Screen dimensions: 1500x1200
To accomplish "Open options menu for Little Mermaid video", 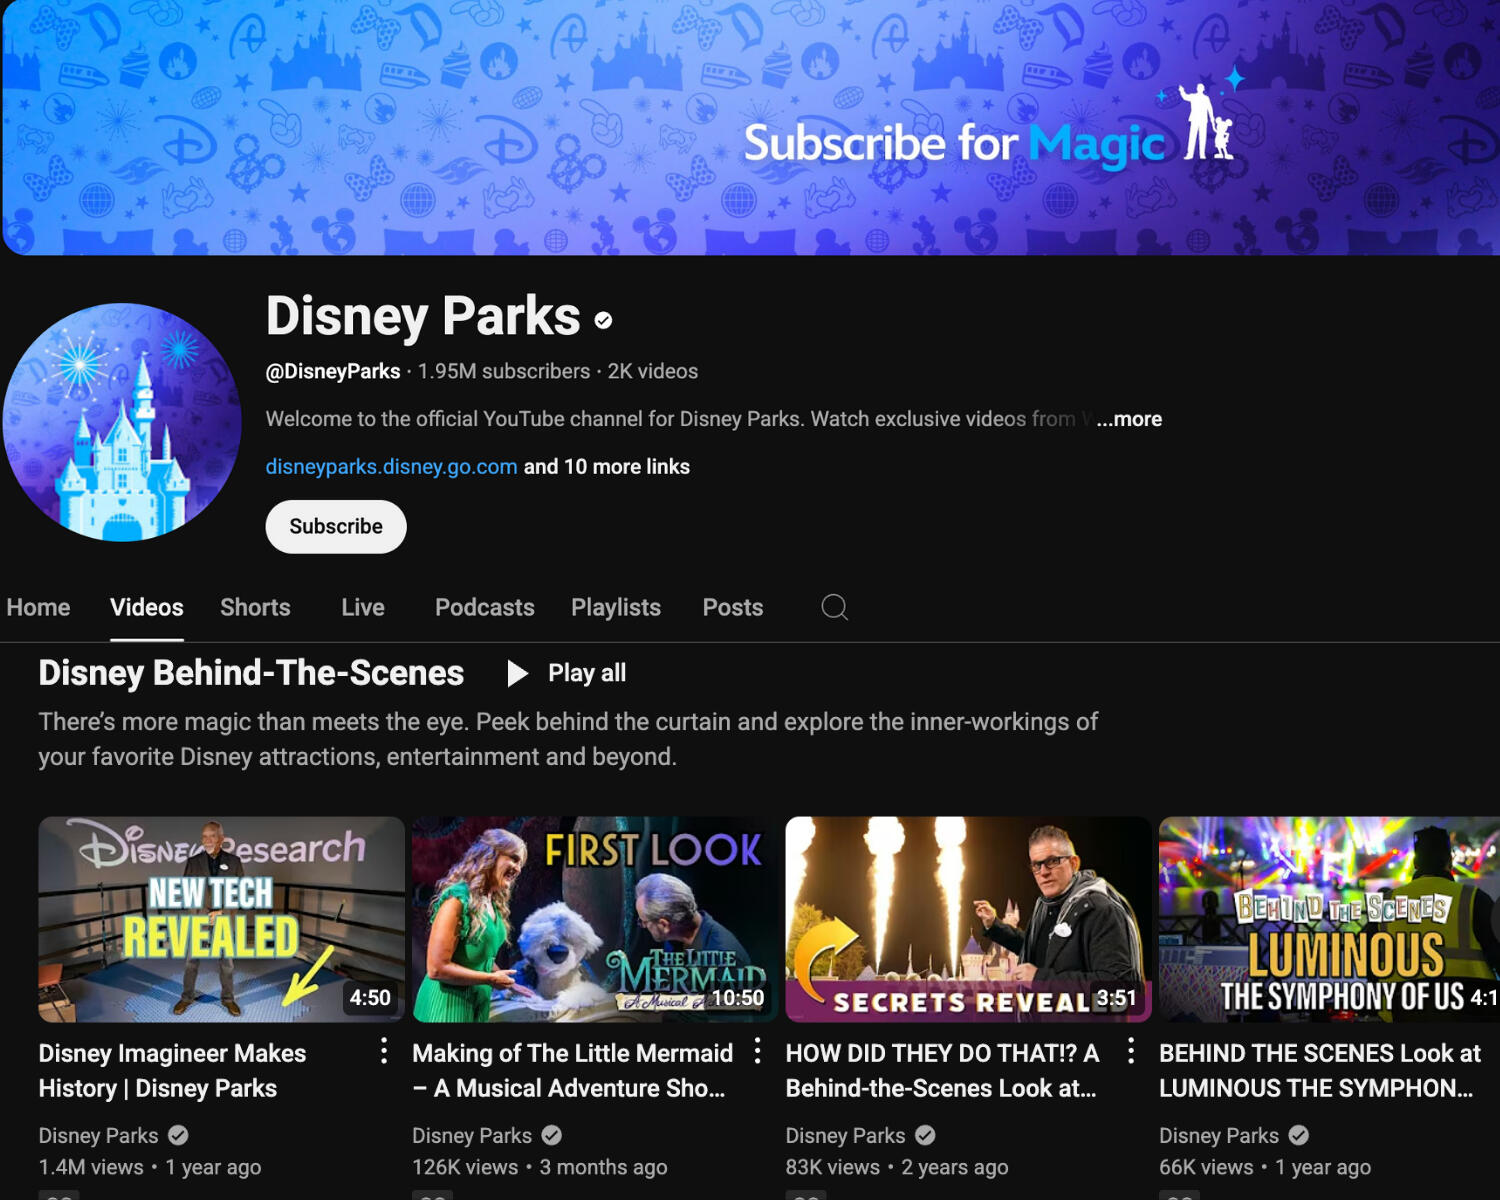I will (x=757, y=1050).
